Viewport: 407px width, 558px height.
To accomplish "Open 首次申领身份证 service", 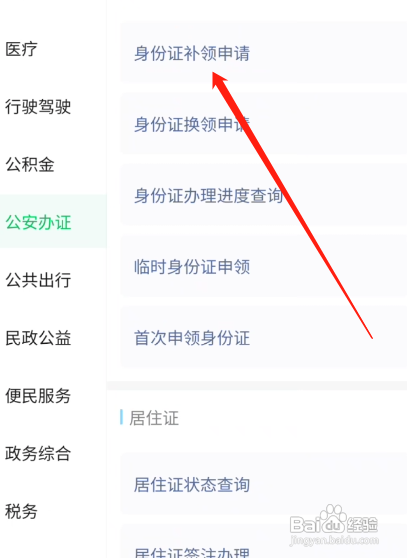I will (x=263, y=337).
